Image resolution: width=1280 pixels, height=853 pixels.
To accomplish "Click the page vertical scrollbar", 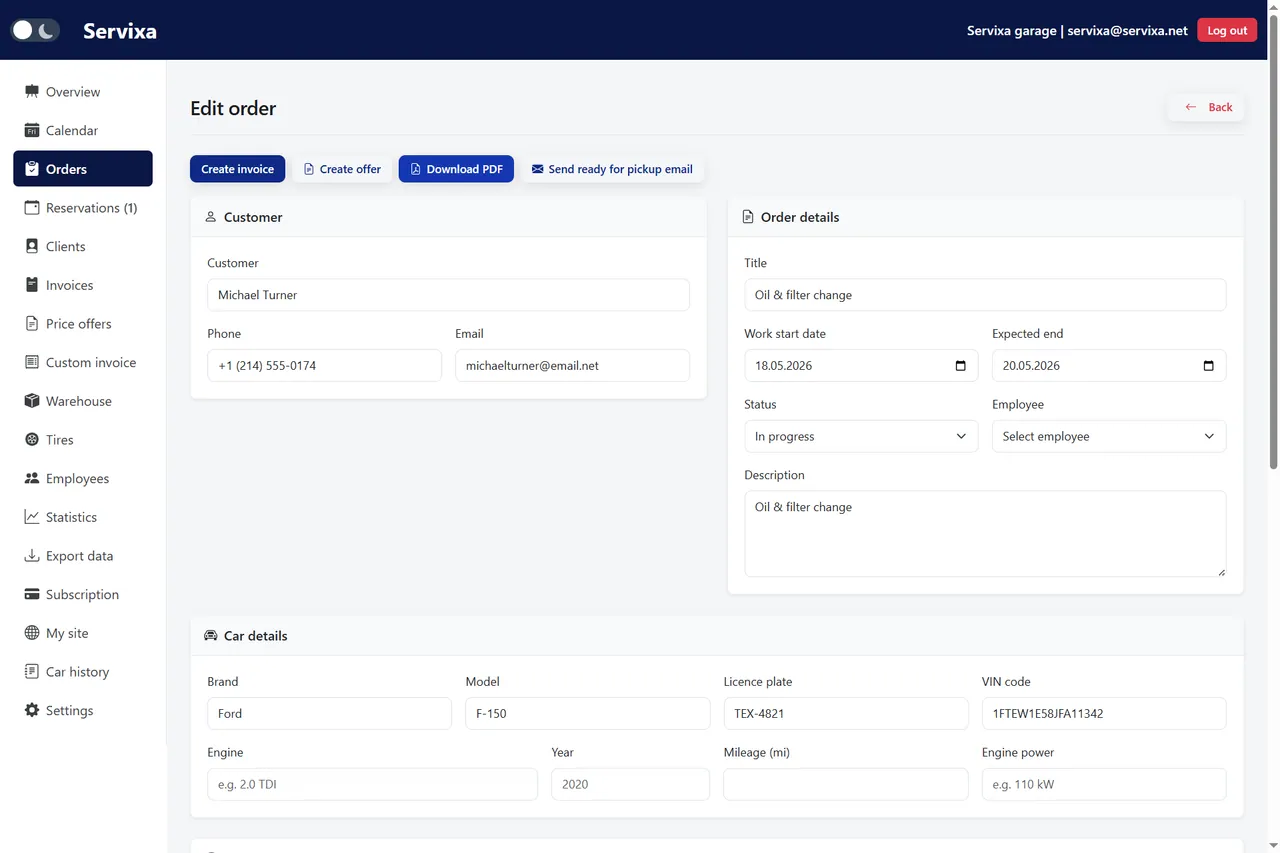I will click(1273, 240).
